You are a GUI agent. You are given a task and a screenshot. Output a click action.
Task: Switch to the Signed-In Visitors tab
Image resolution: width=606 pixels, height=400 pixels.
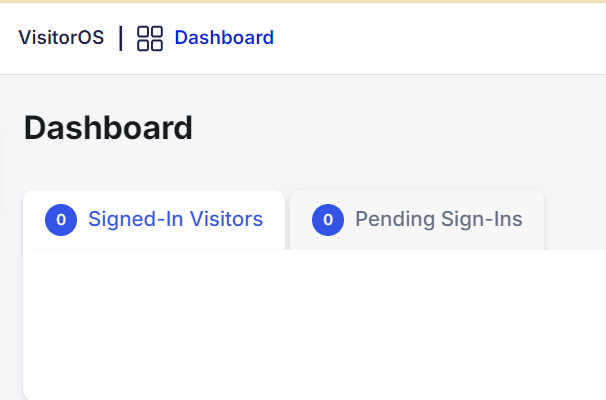point(154,220)
